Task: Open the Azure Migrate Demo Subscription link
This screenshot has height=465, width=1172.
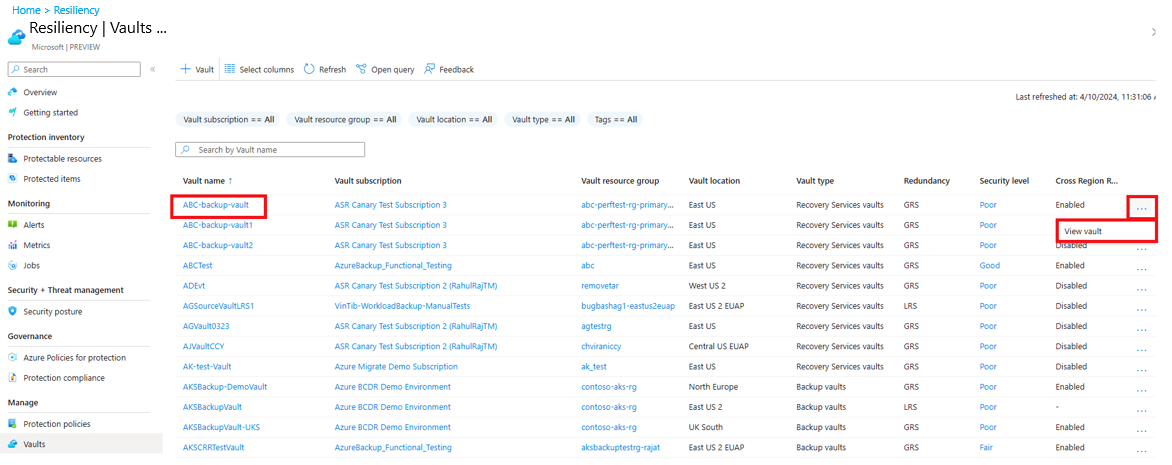Action: pyautogui.click(x=396, y=366)
